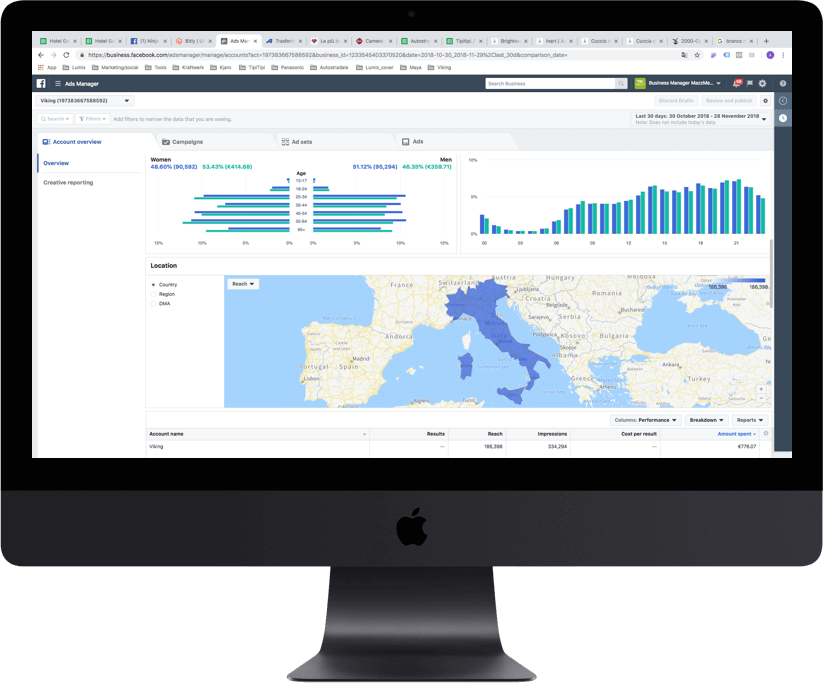
Task: Click the Search Business input field
Action: pos(545,84)
